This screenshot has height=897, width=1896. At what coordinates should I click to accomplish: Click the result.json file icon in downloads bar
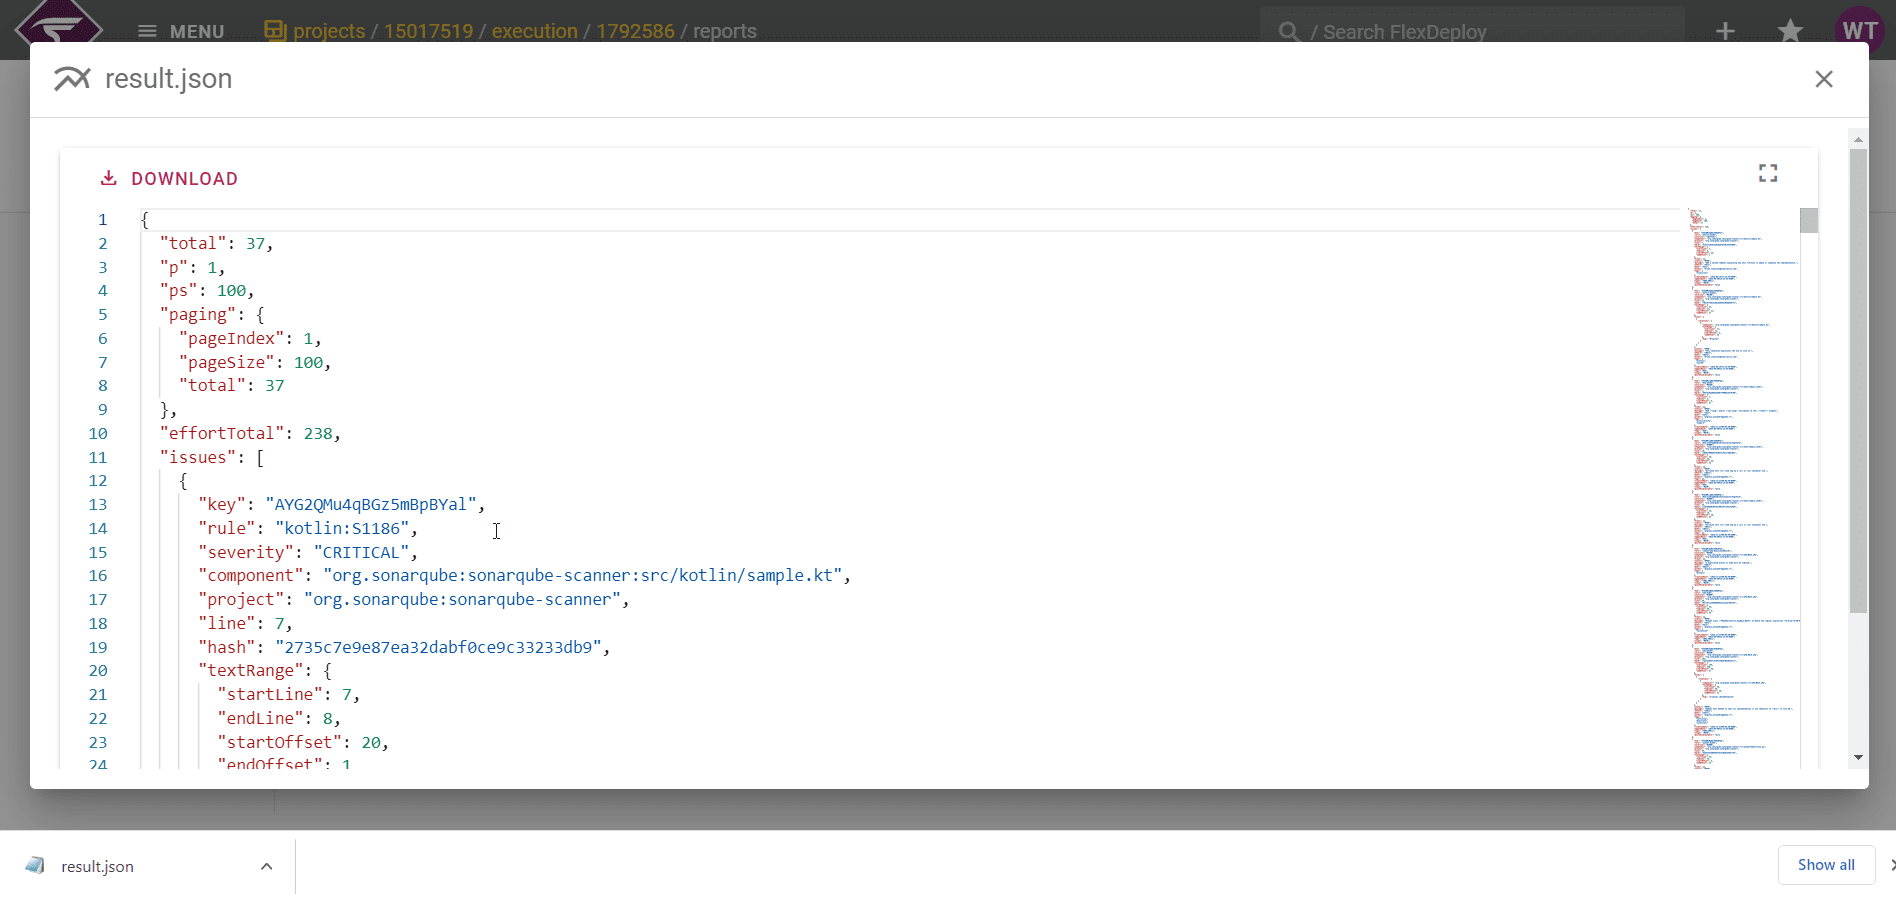pyautogui.click(x=36, y=865)
